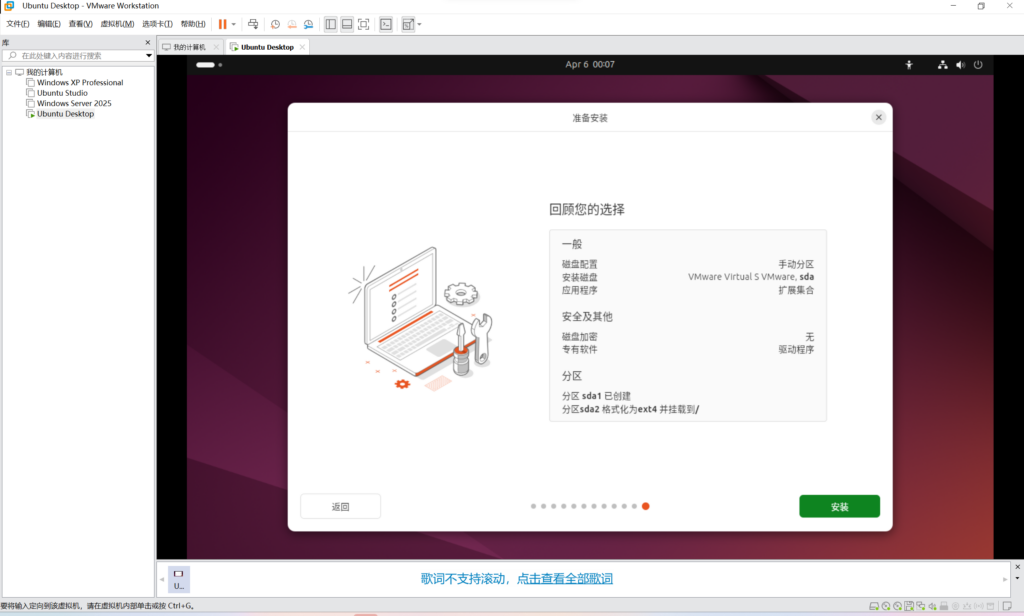Screen dimensions: 1024x616
Task: Click the orange current-step progress dot
Action: click(x=645, y=506)
